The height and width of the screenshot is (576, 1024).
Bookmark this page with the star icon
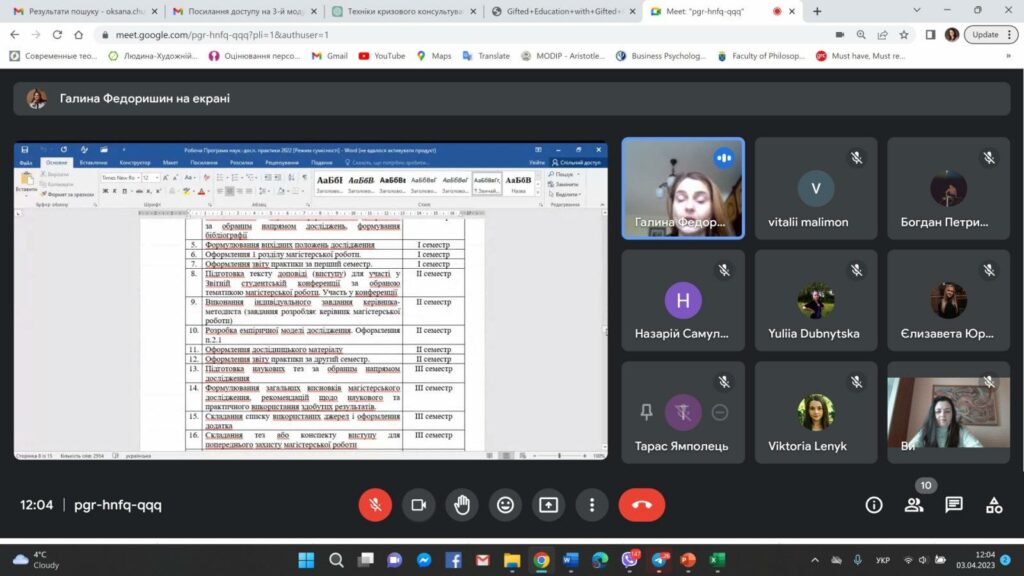(x=903, y=34)
